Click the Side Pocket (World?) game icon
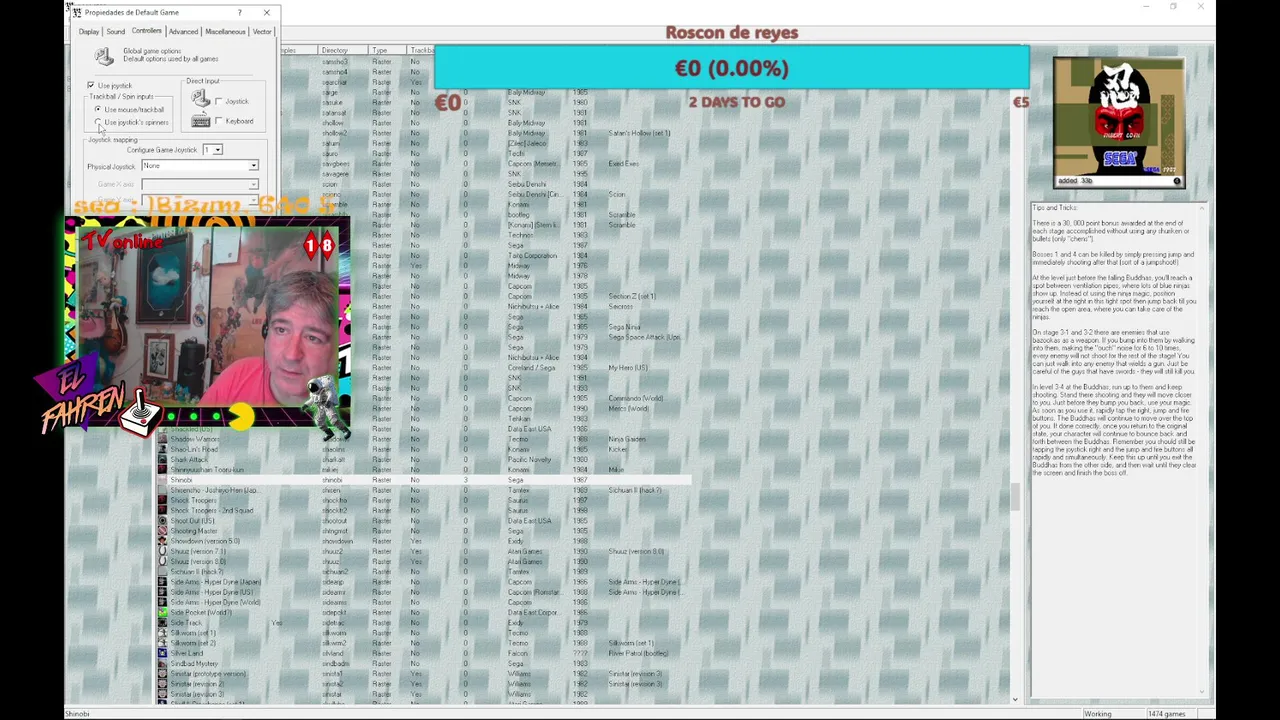 [x=162, y=612]
